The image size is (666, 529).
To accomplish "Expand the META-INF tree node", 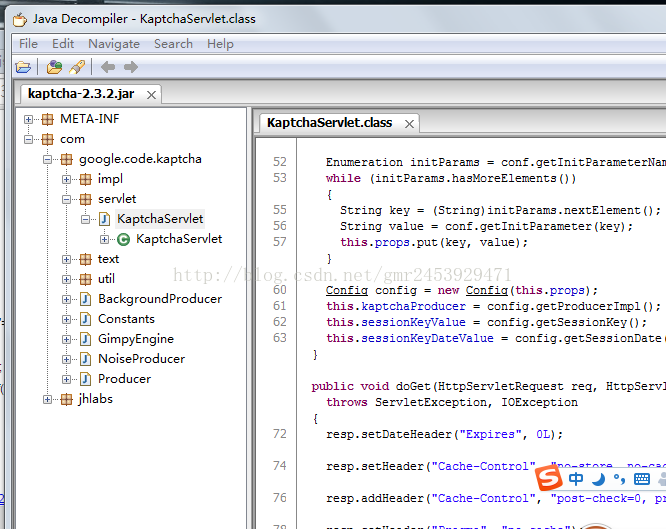I will 28,119.
